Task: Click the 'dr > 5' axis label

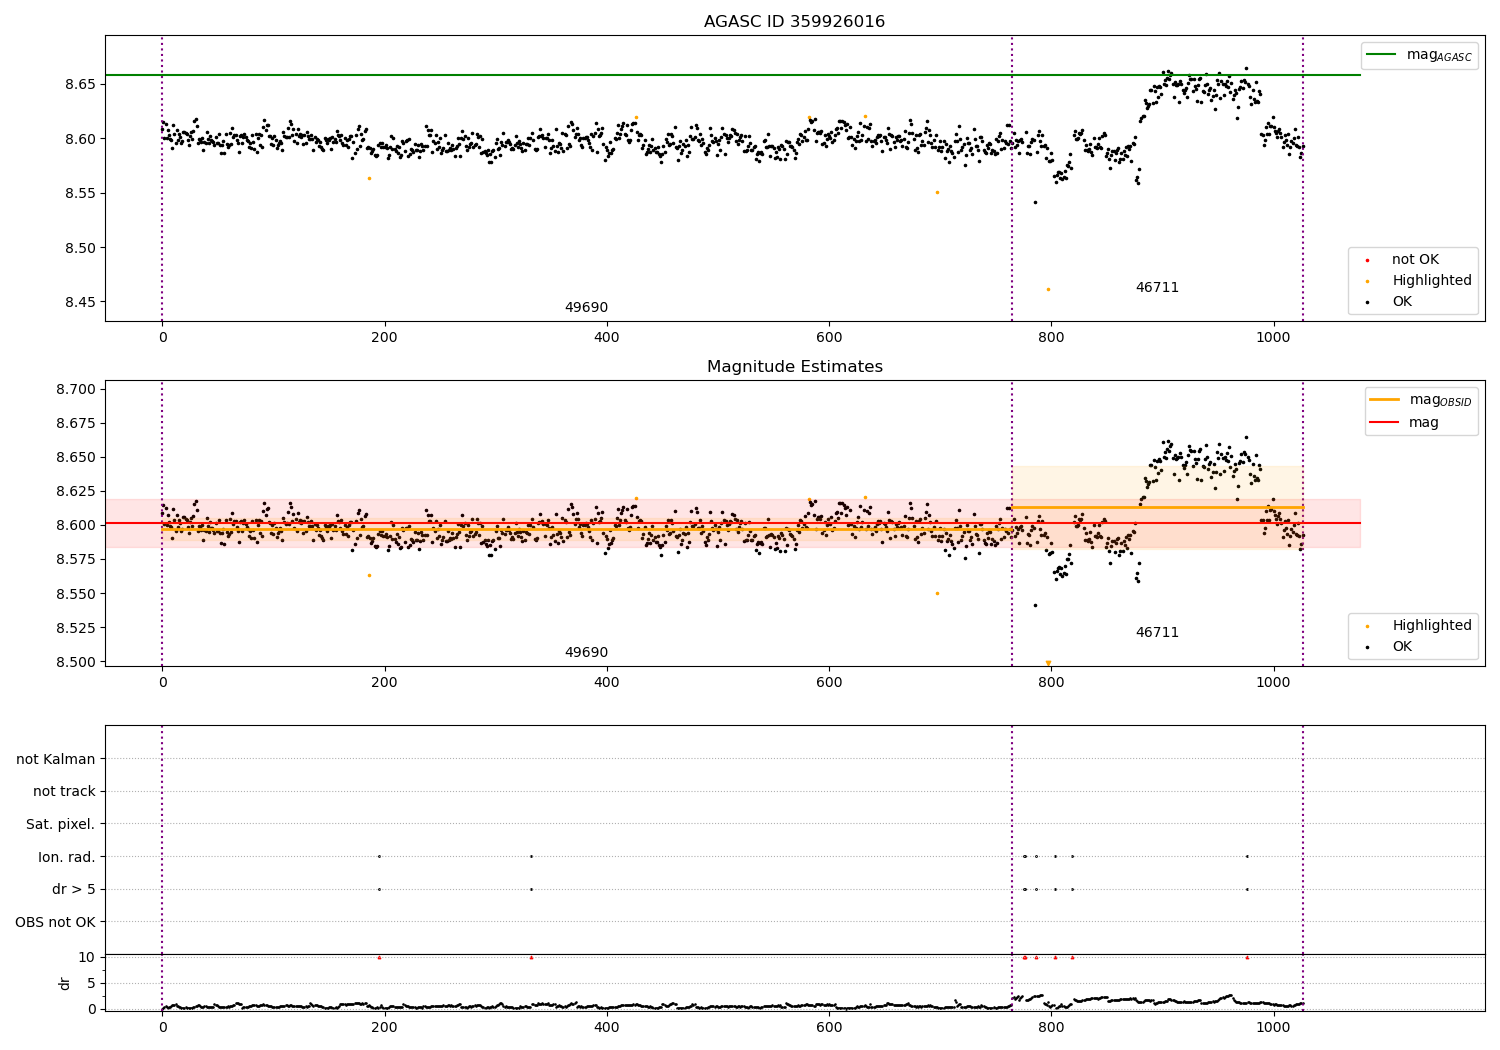Action: click(74, 889)
